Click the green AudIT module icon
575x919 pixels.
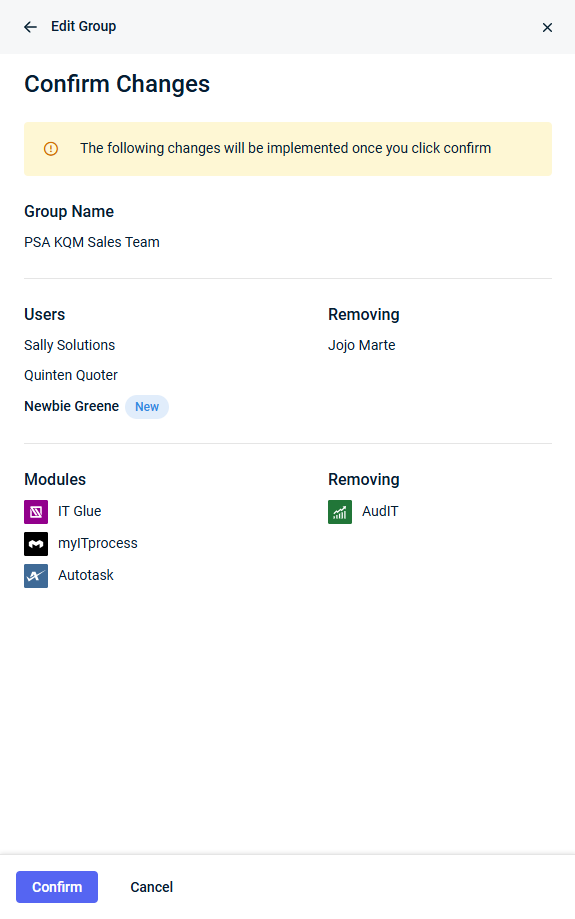point(340,512)
